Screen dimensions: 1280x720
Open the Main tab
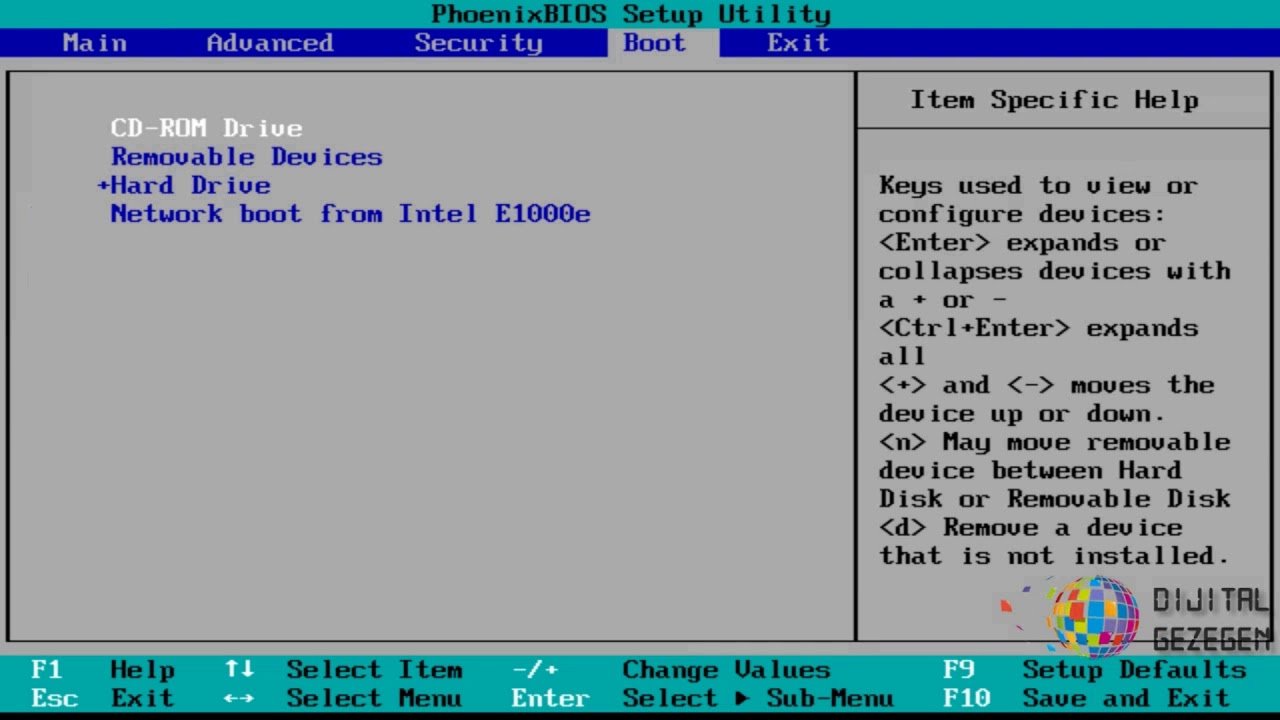pyautogui.click(x=94, y=43)
